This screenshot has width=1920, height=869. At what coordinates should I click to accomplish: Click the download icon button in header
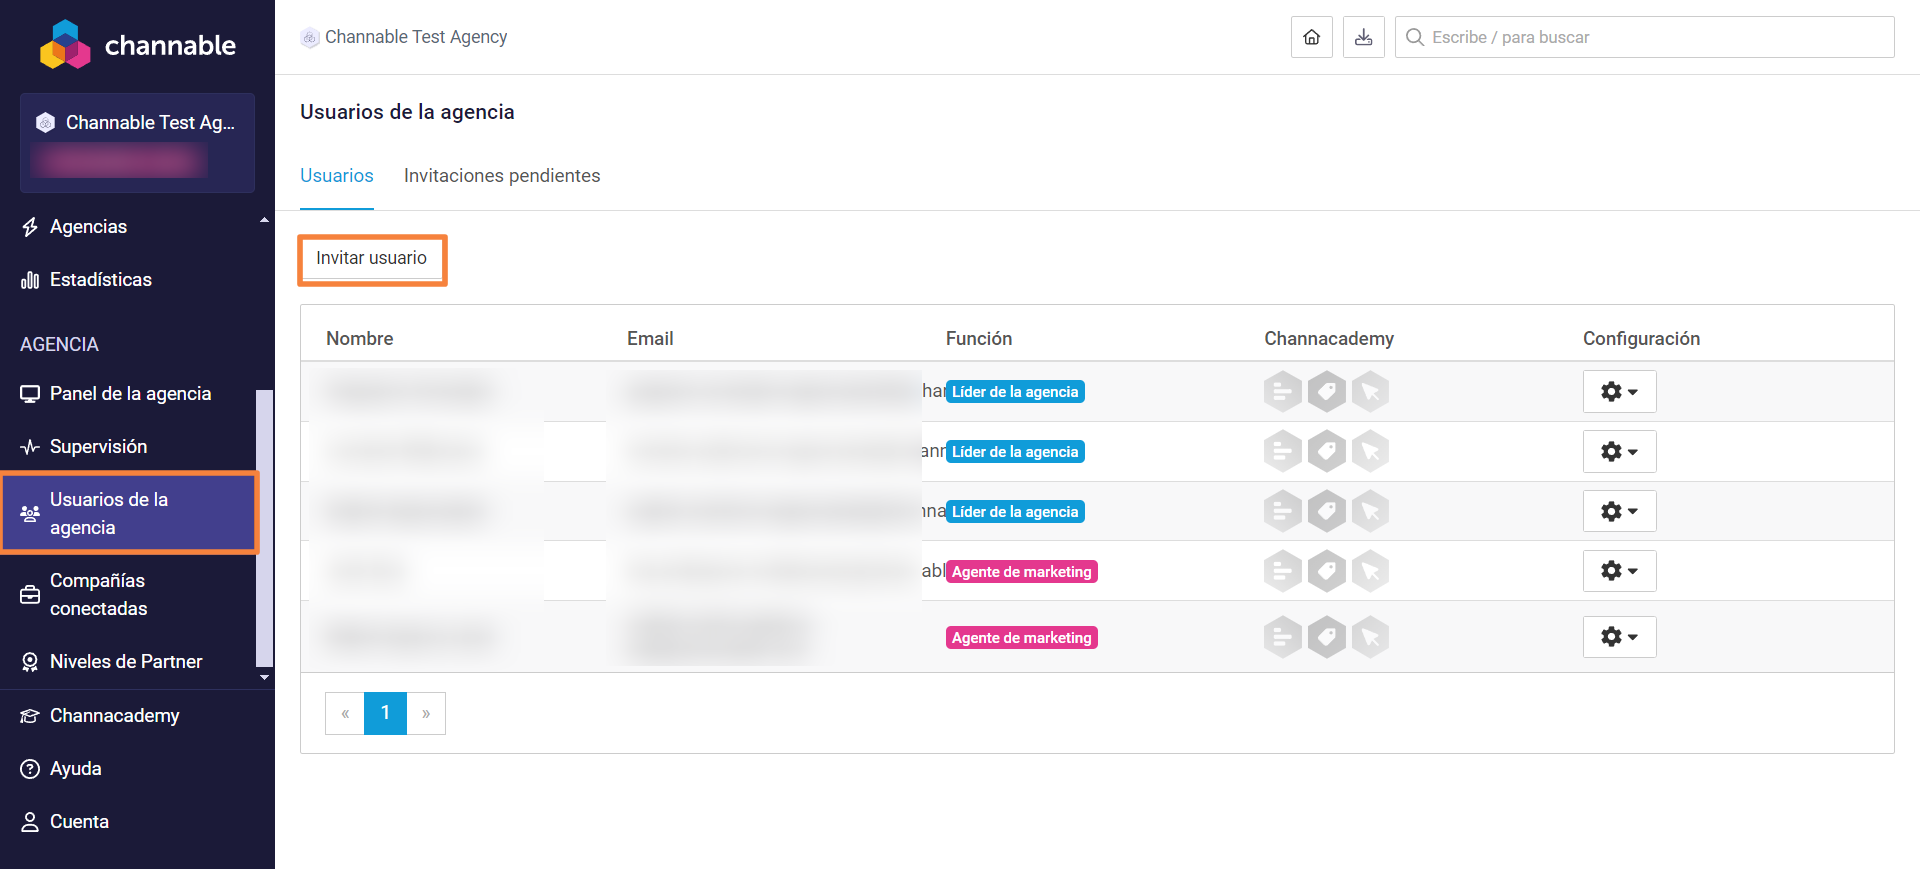point(1363,37)
